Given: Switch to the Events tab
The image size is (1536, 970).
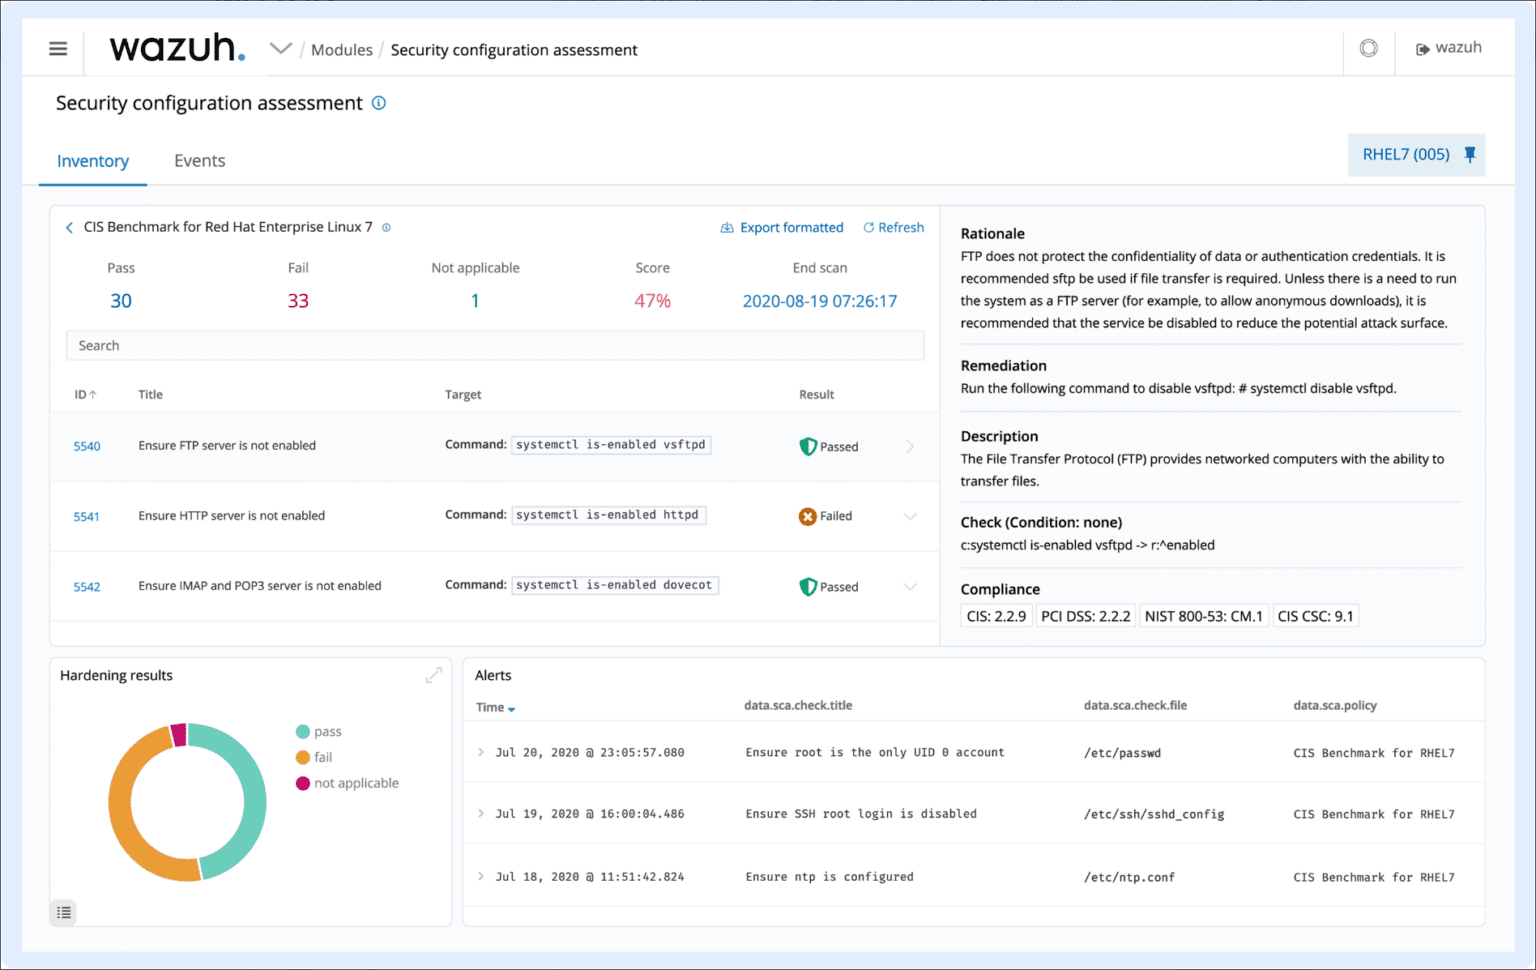Looking at the screenshot, I should coord(199,160).
